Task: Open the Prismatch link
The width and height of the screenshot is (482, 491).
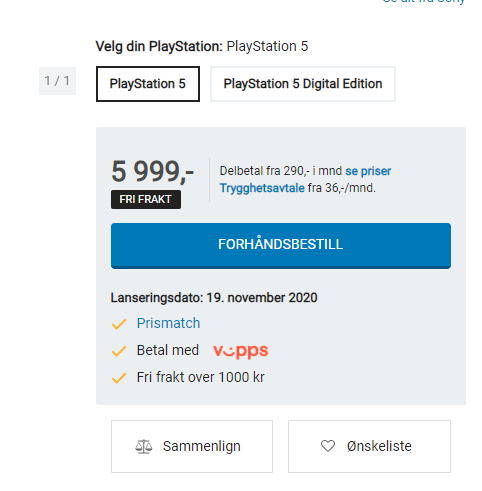Action: point(168,323)
